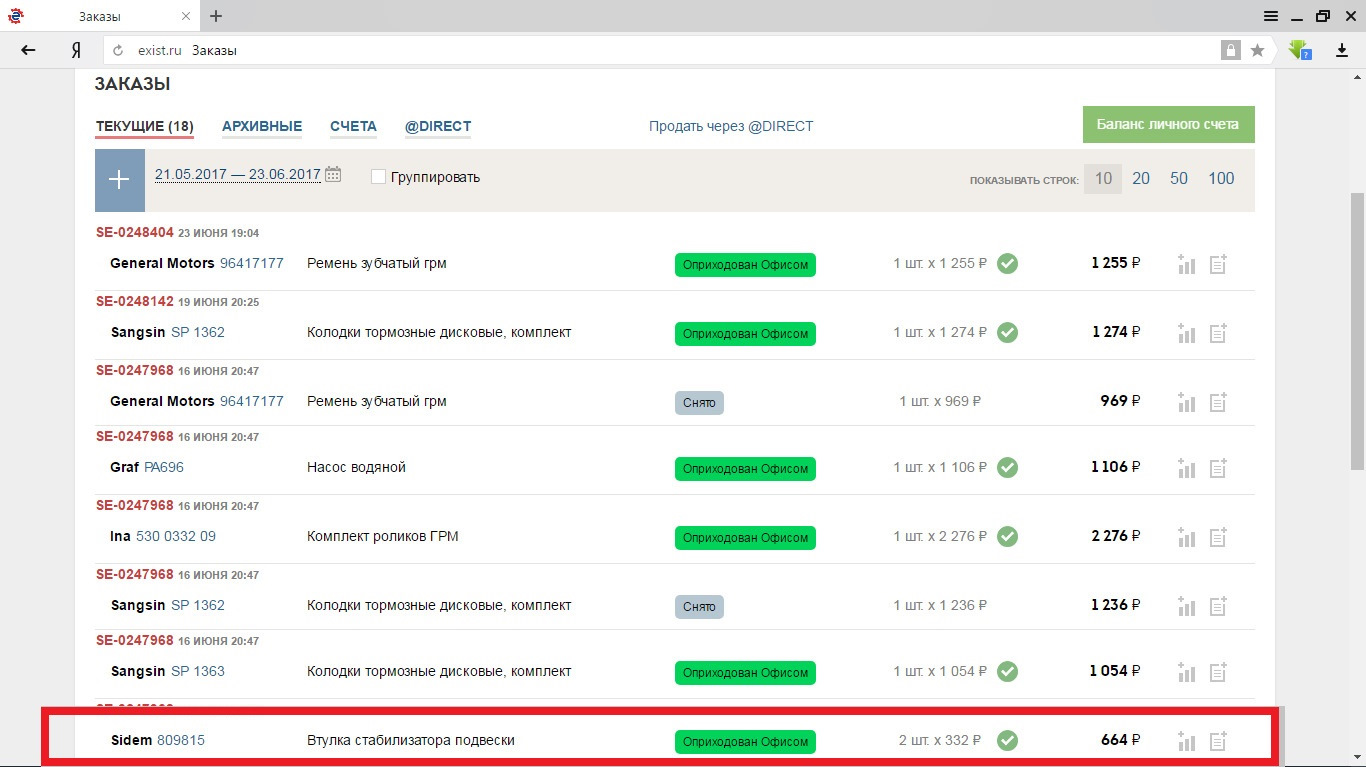This screenshot has width=1366, height=767.
Task: Open order SE-0248404 link
Action: 135,232
